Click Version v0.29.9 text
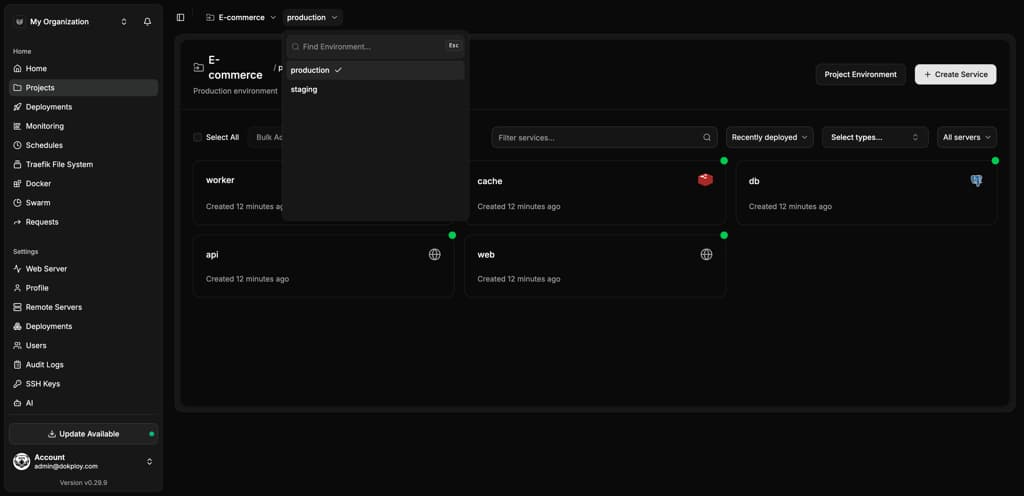This screenshot has width=1024, height=496. click(84, 483)
